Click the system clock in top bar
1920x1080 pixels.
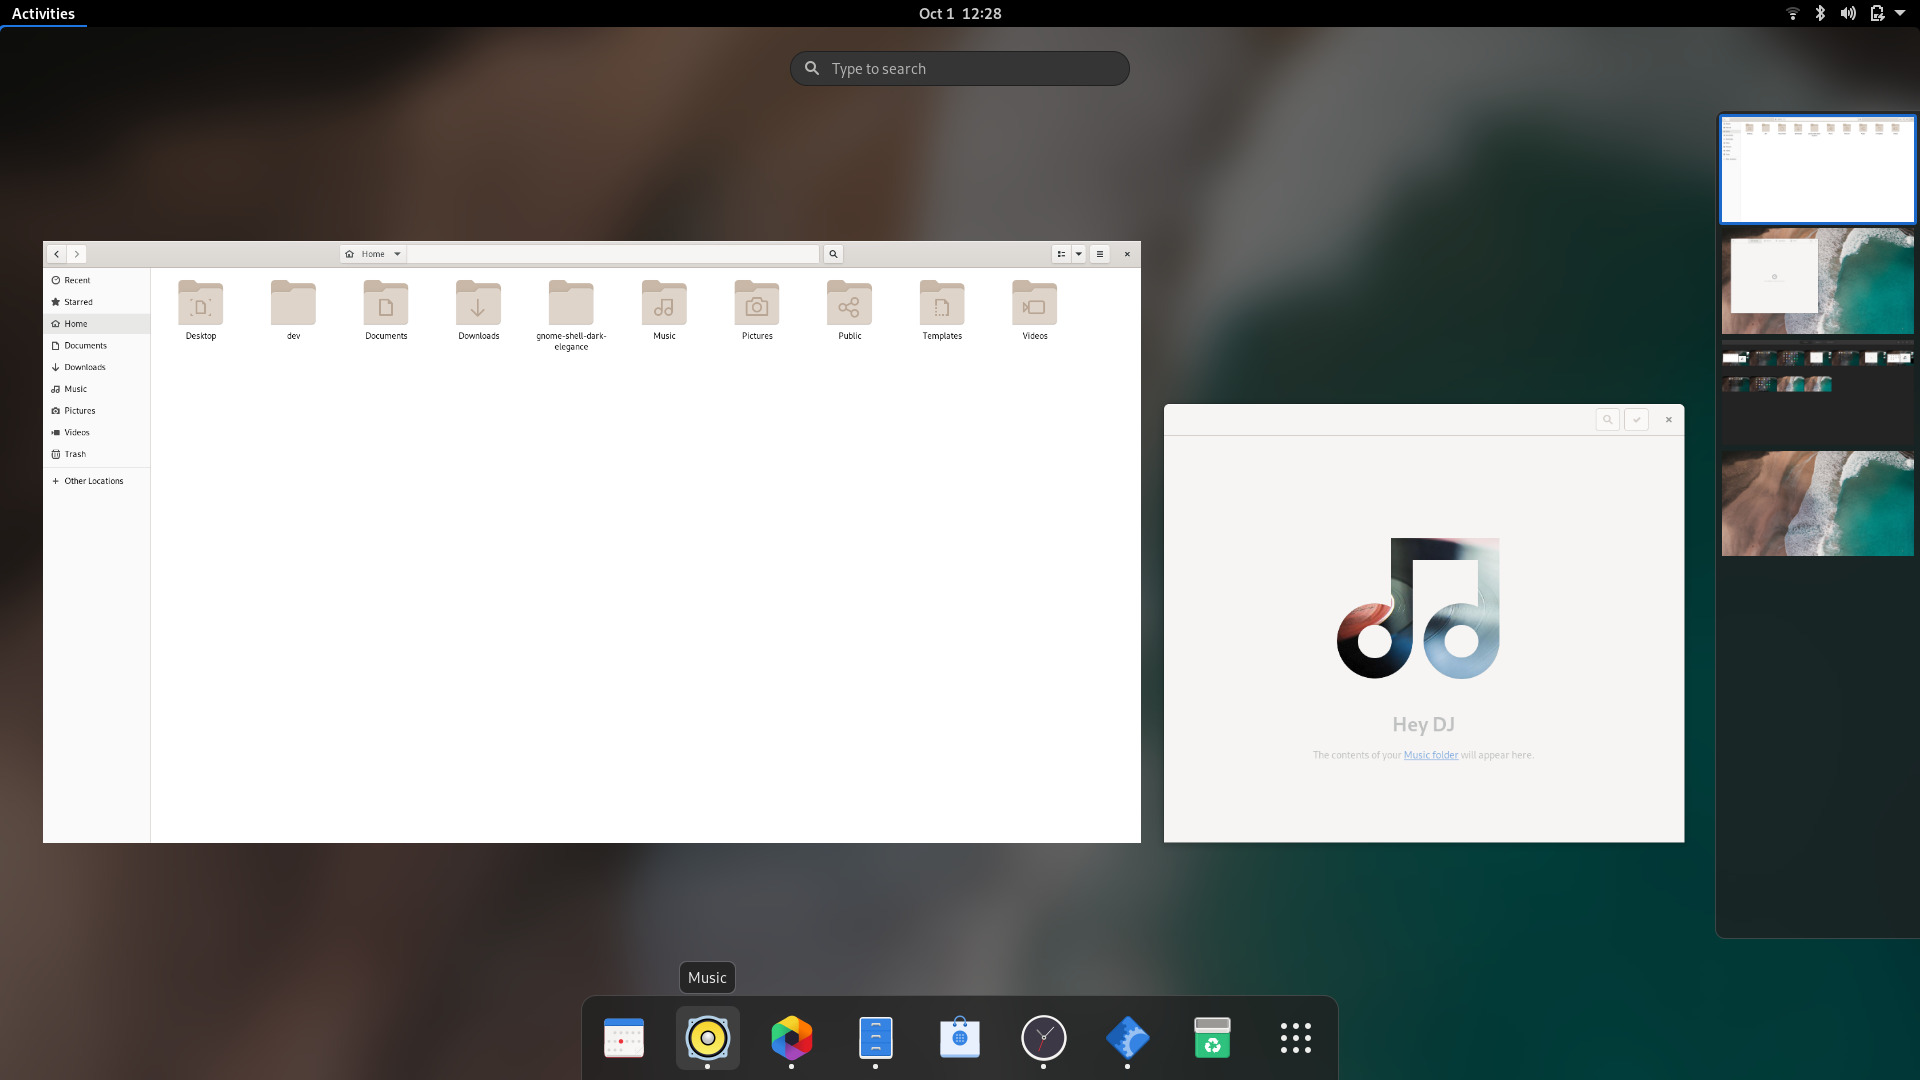959,13
